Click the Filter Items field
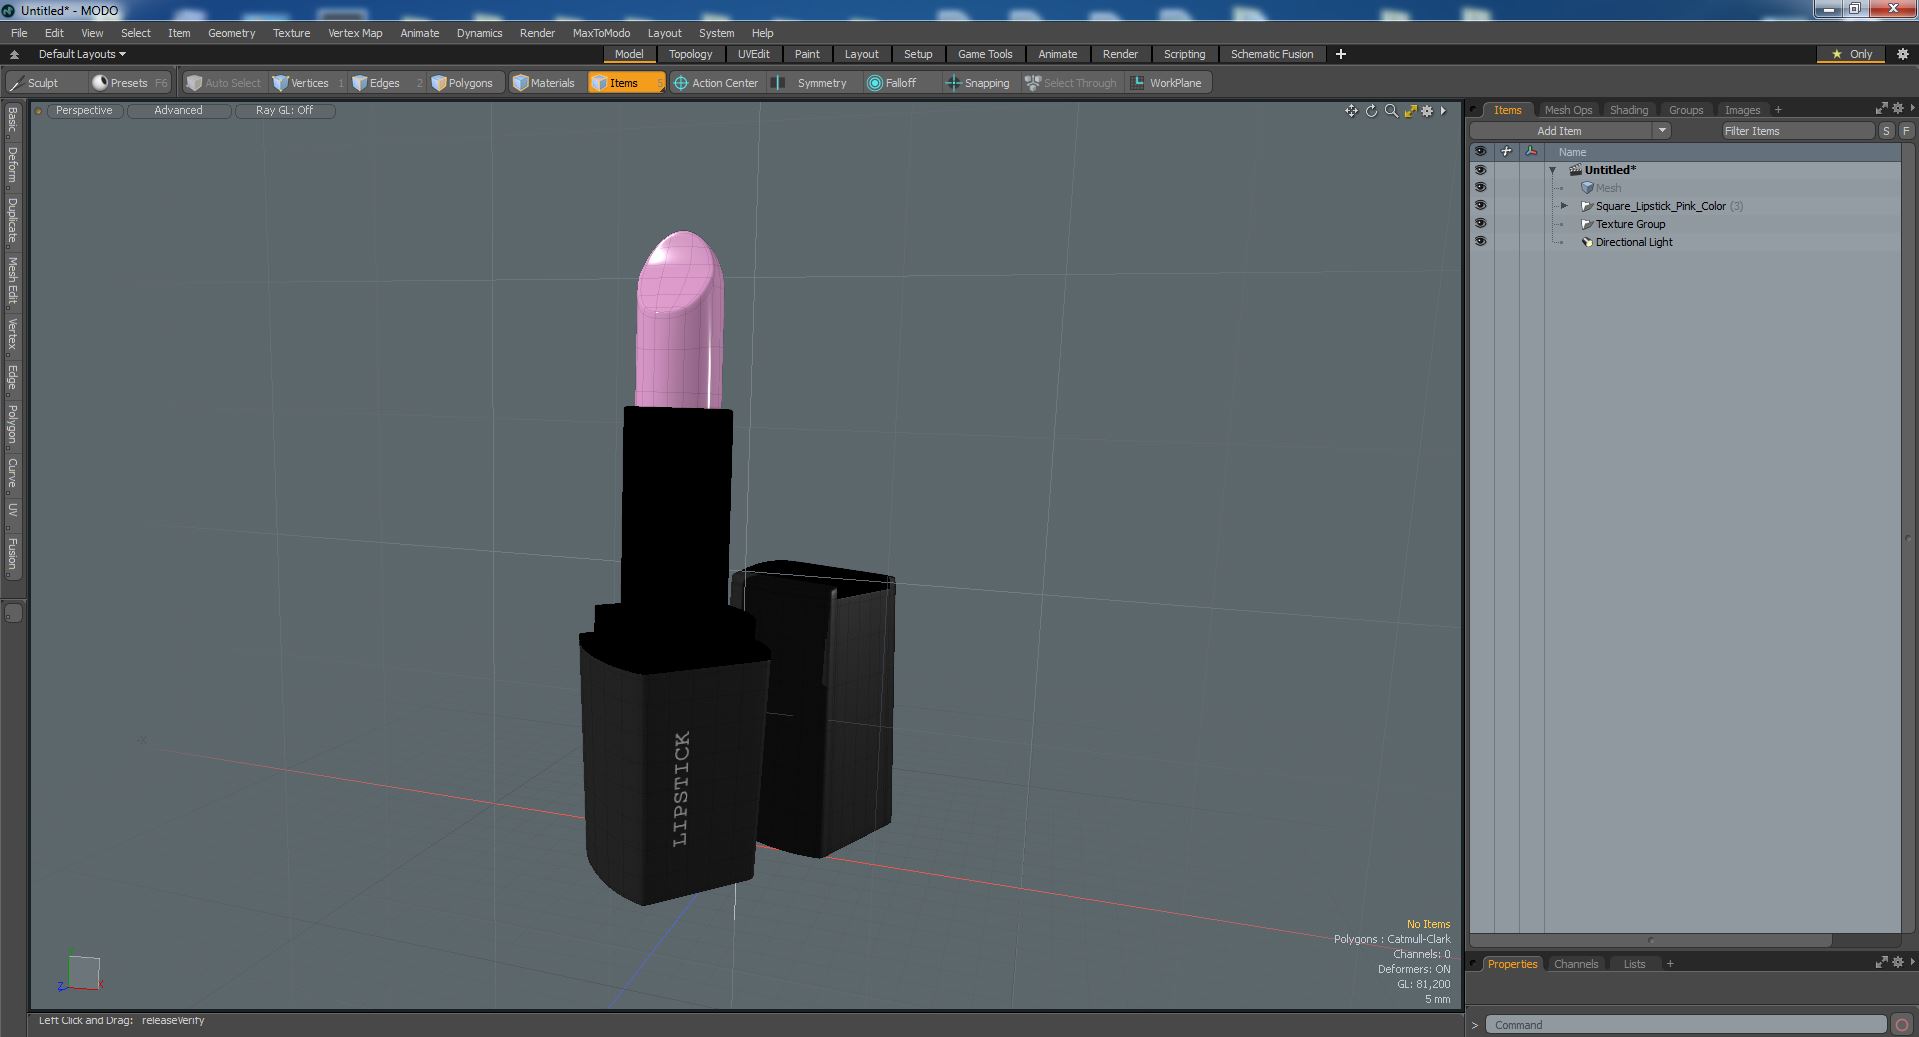Image resolution: width=1919 pixels, height=1037 pixels. tap(1796, 130)
